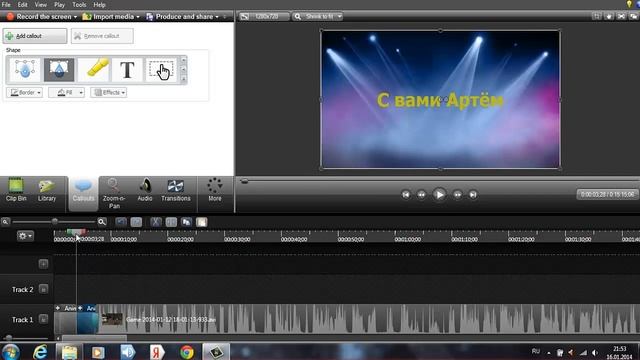Click the timeline Copy icon
Screen dimensions: 640x360
pos(187,222)
